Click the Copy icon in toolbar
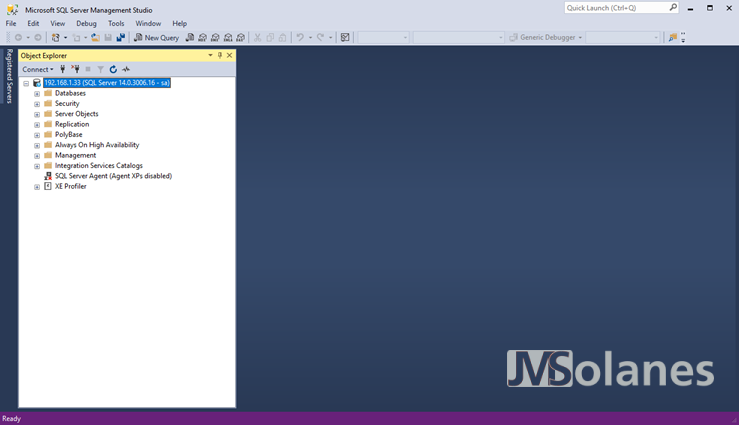740x425 pixels. point(270,38)
